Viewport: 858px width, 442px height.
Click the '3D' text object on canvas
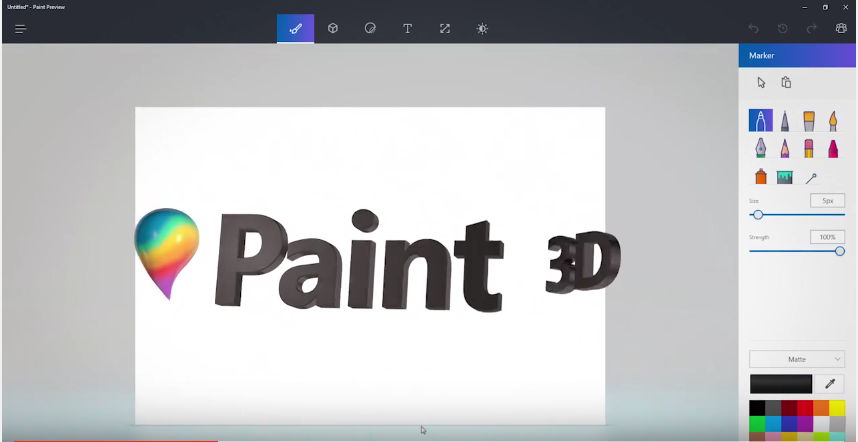[x=583, y=261]
